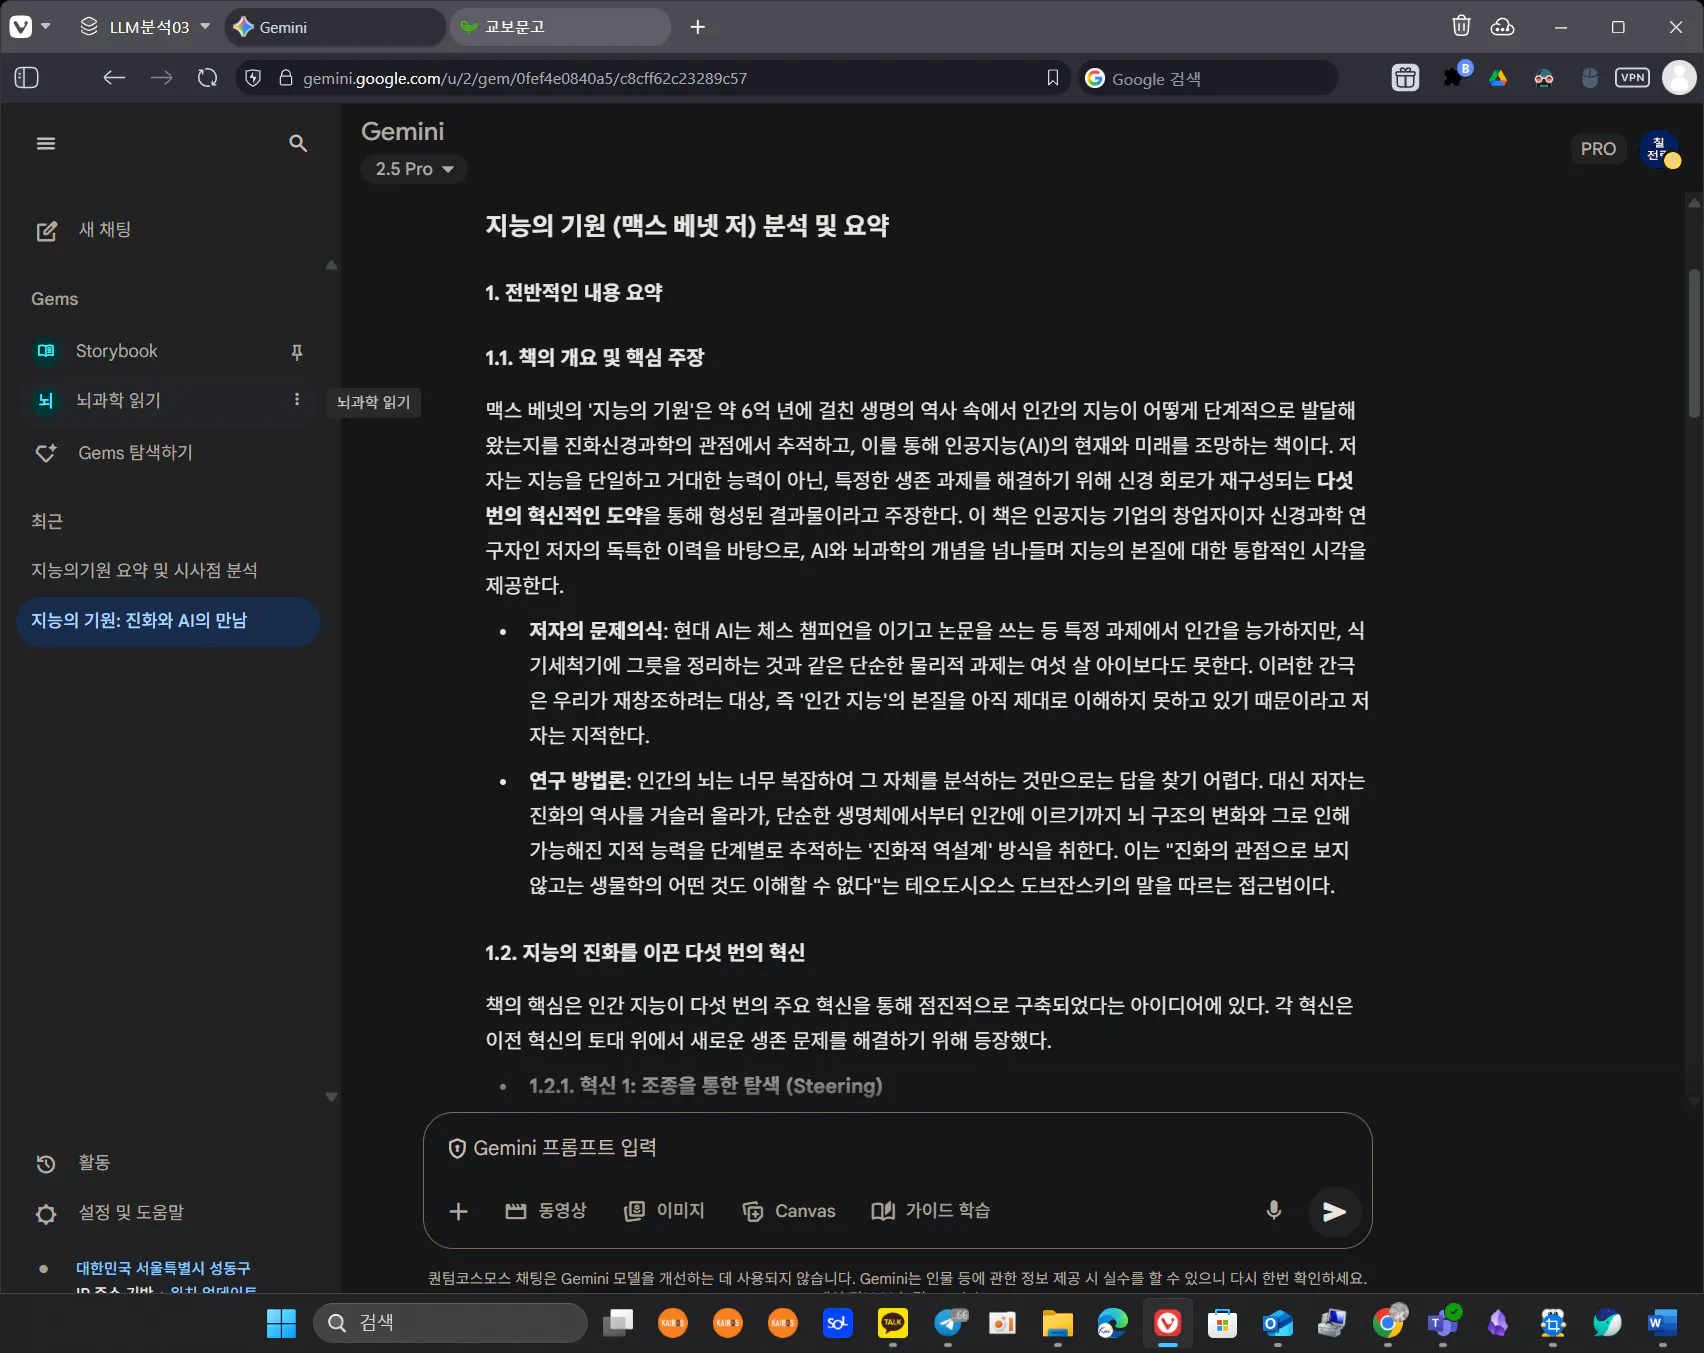Switch to the 교보문고 tab

pos(560,27)
